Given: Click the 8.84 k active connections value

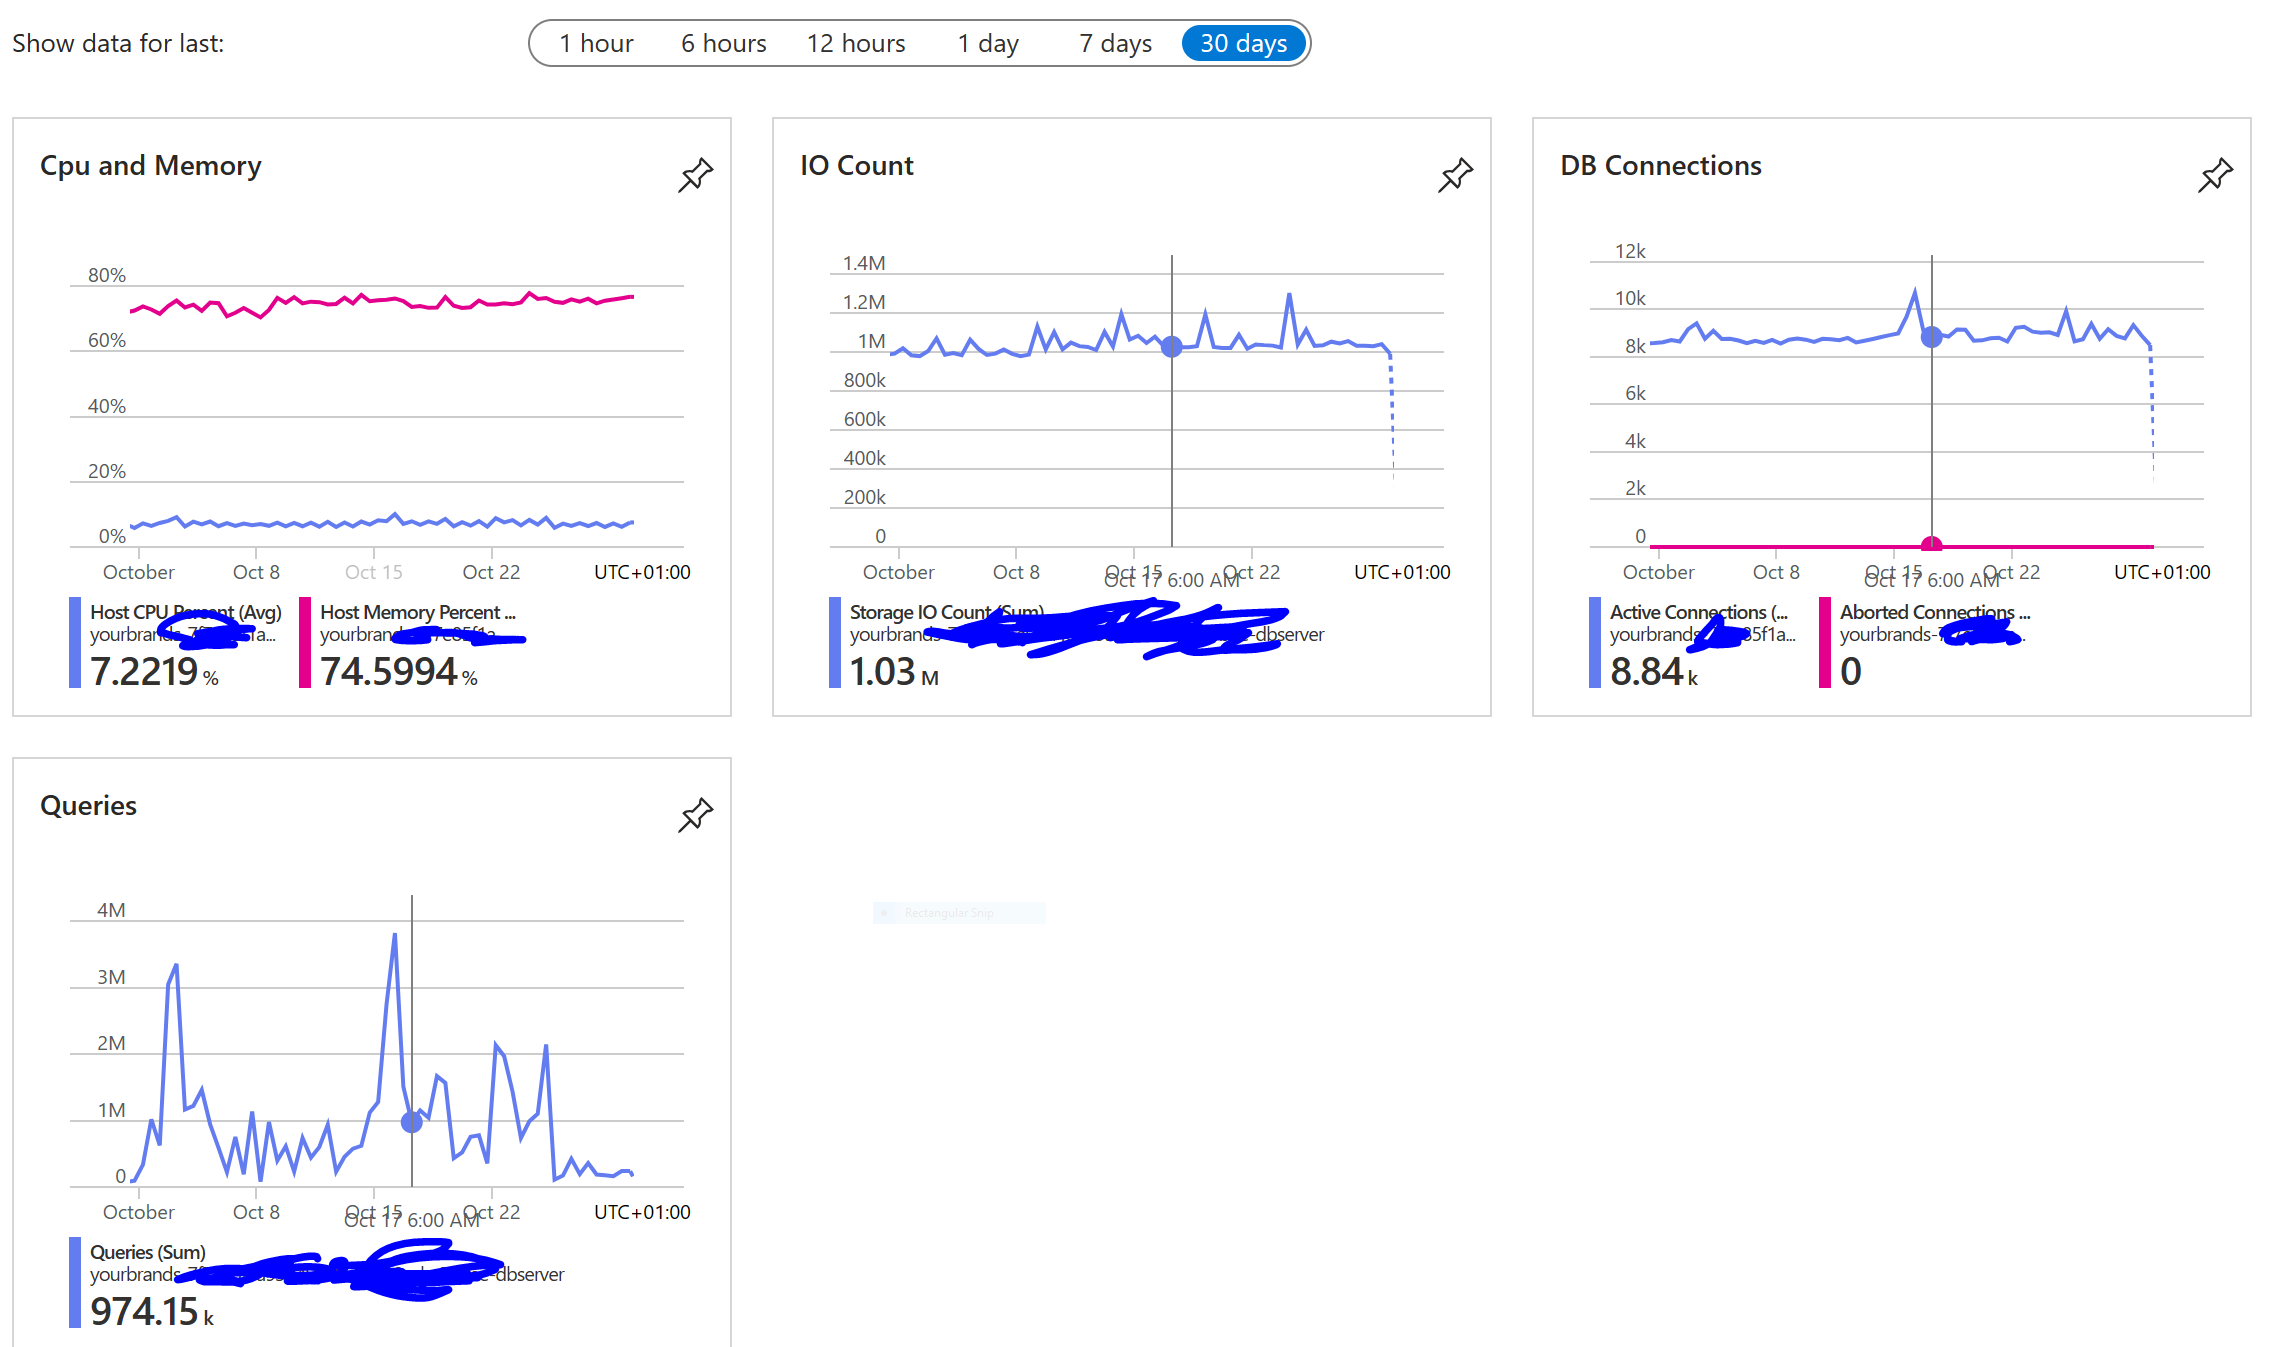Looking at the screenshot, I should [1654, 671].
